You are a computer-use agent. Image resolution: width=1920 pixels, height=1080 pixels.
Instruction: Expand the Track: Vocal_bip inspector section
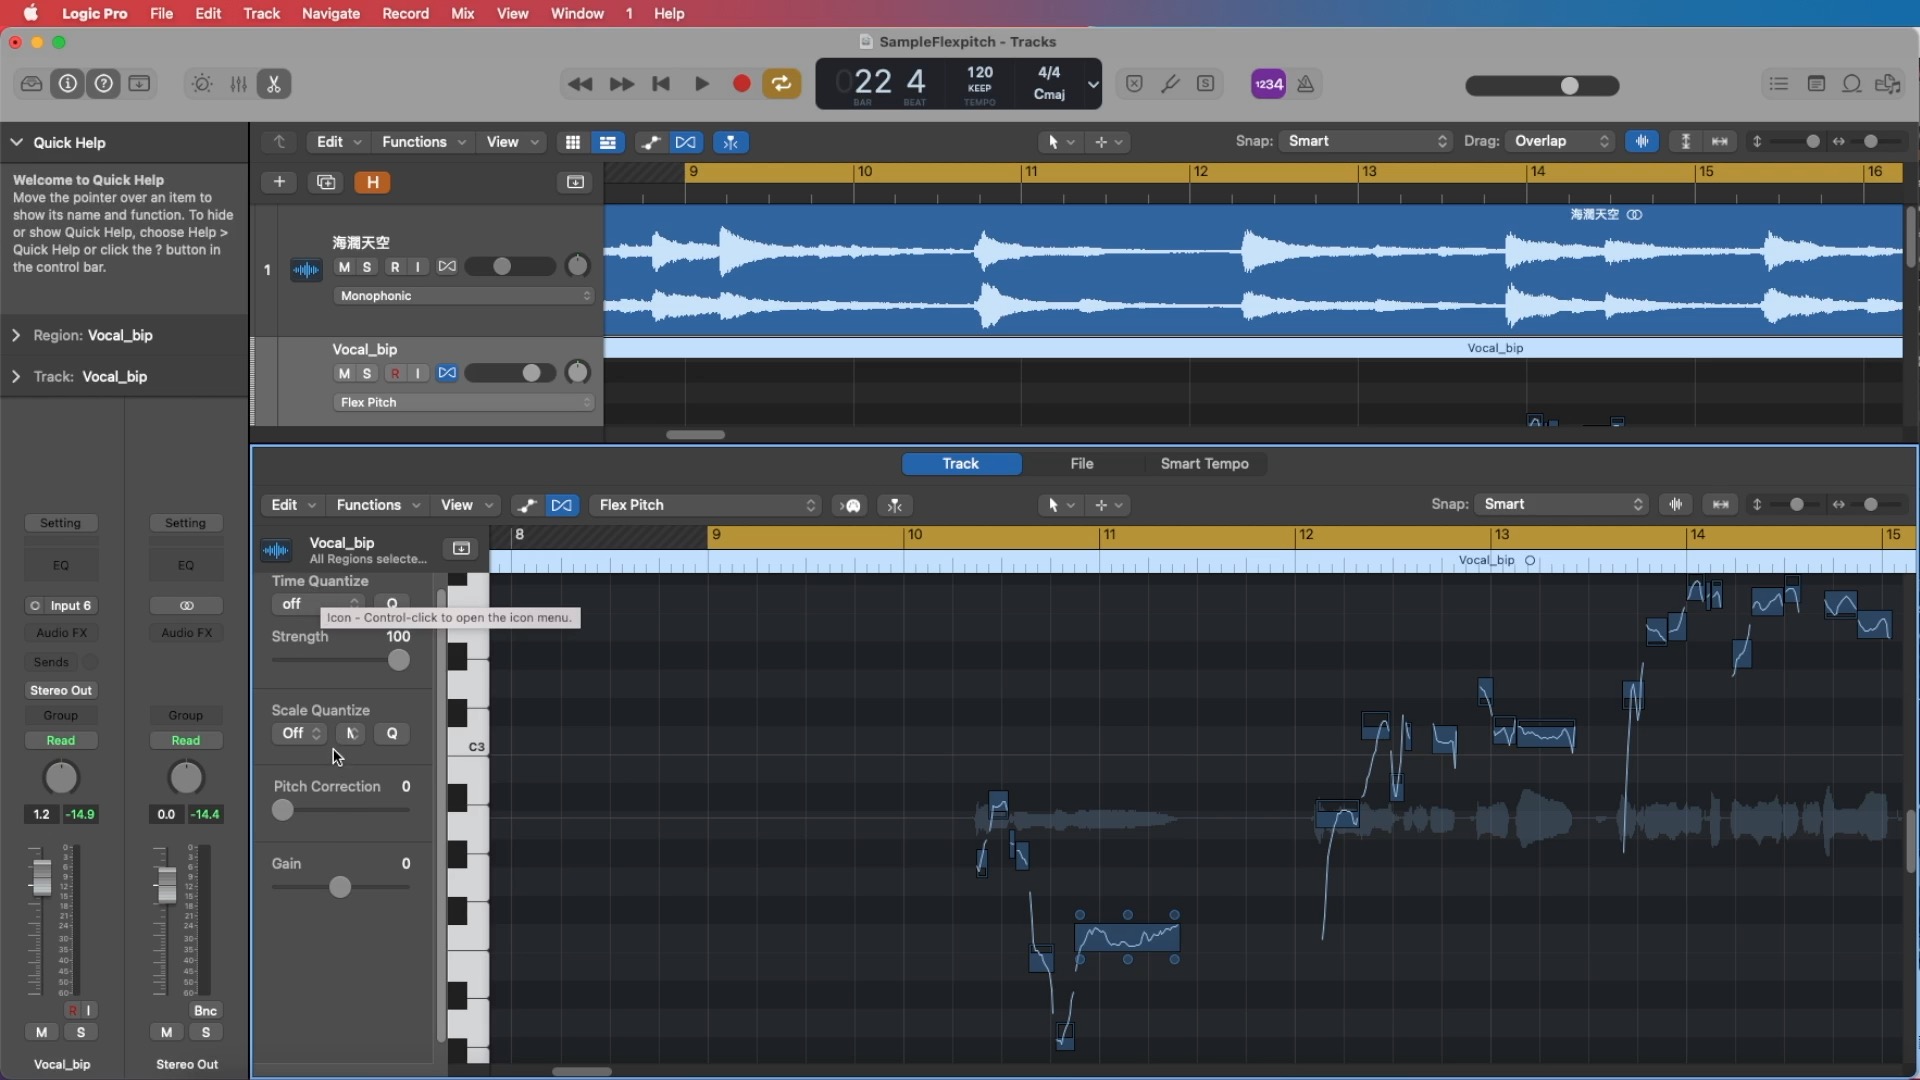[x=16, y=376]
